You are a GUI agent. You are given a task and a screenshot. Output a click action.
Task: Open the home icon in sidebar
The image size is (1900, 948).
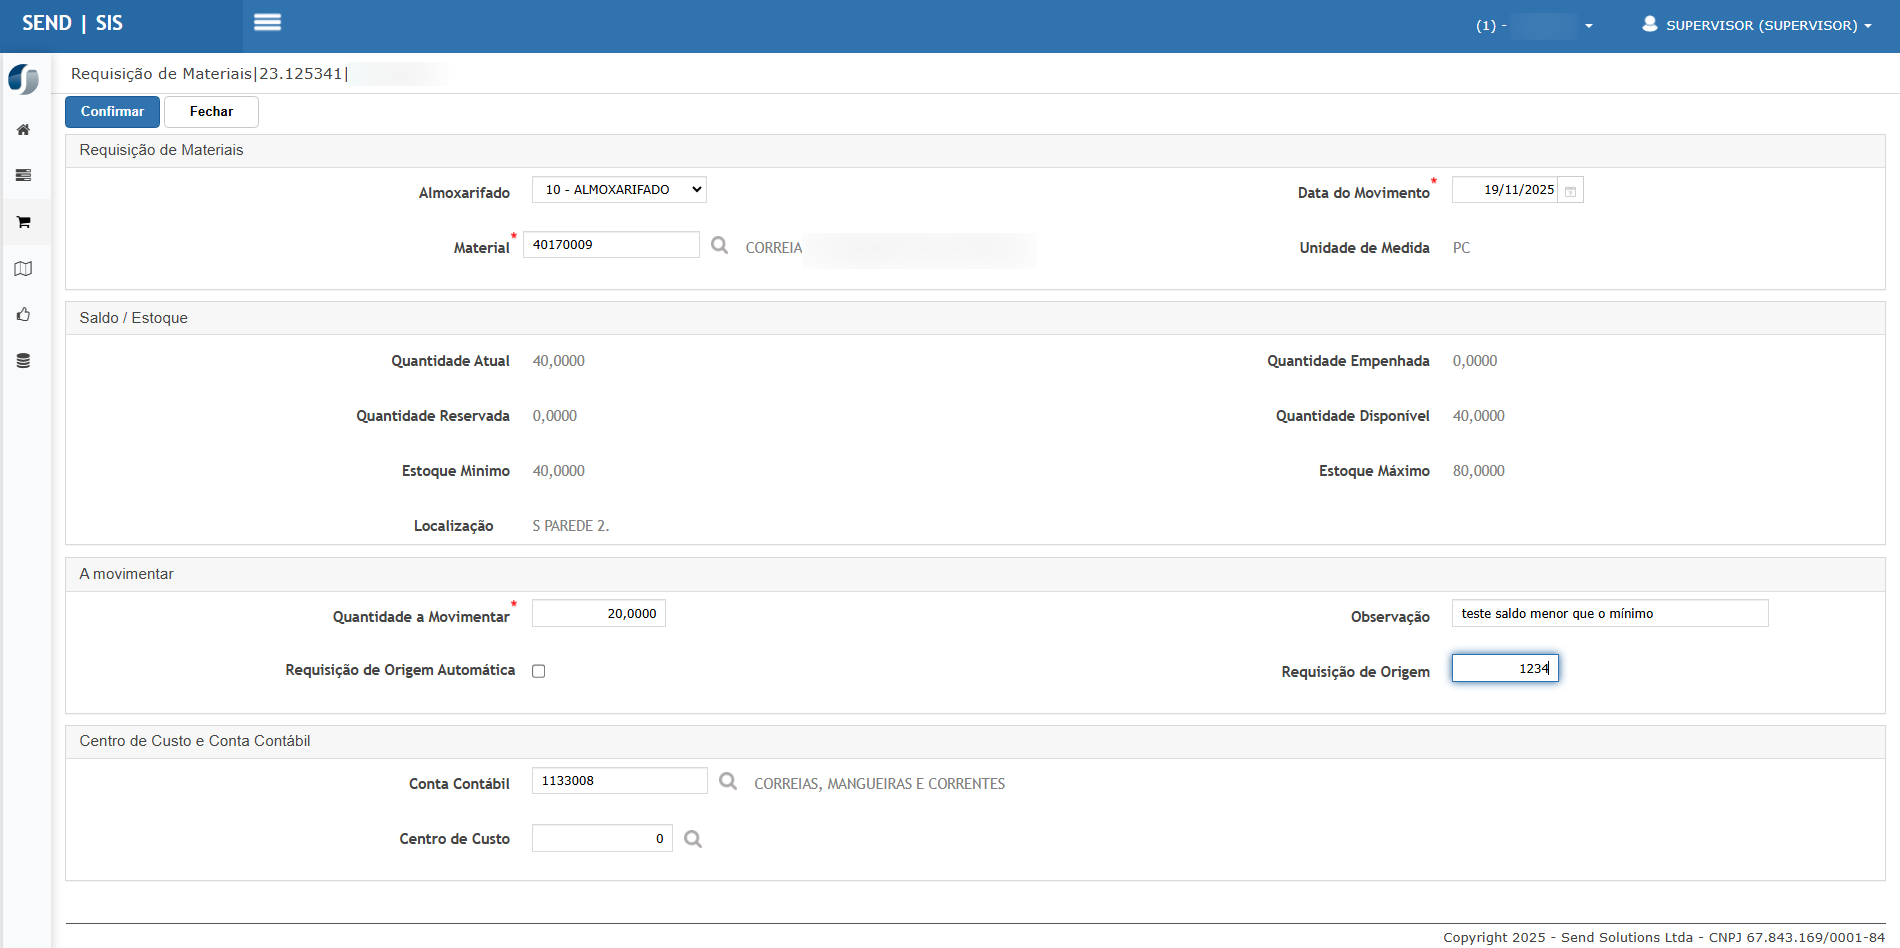(x=23, y=130)
